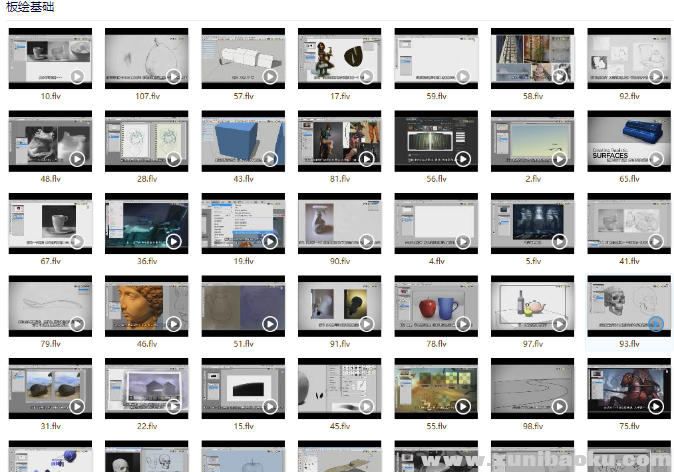Click the play icon on the 43.flv blue cube video

tap(270, 159)
